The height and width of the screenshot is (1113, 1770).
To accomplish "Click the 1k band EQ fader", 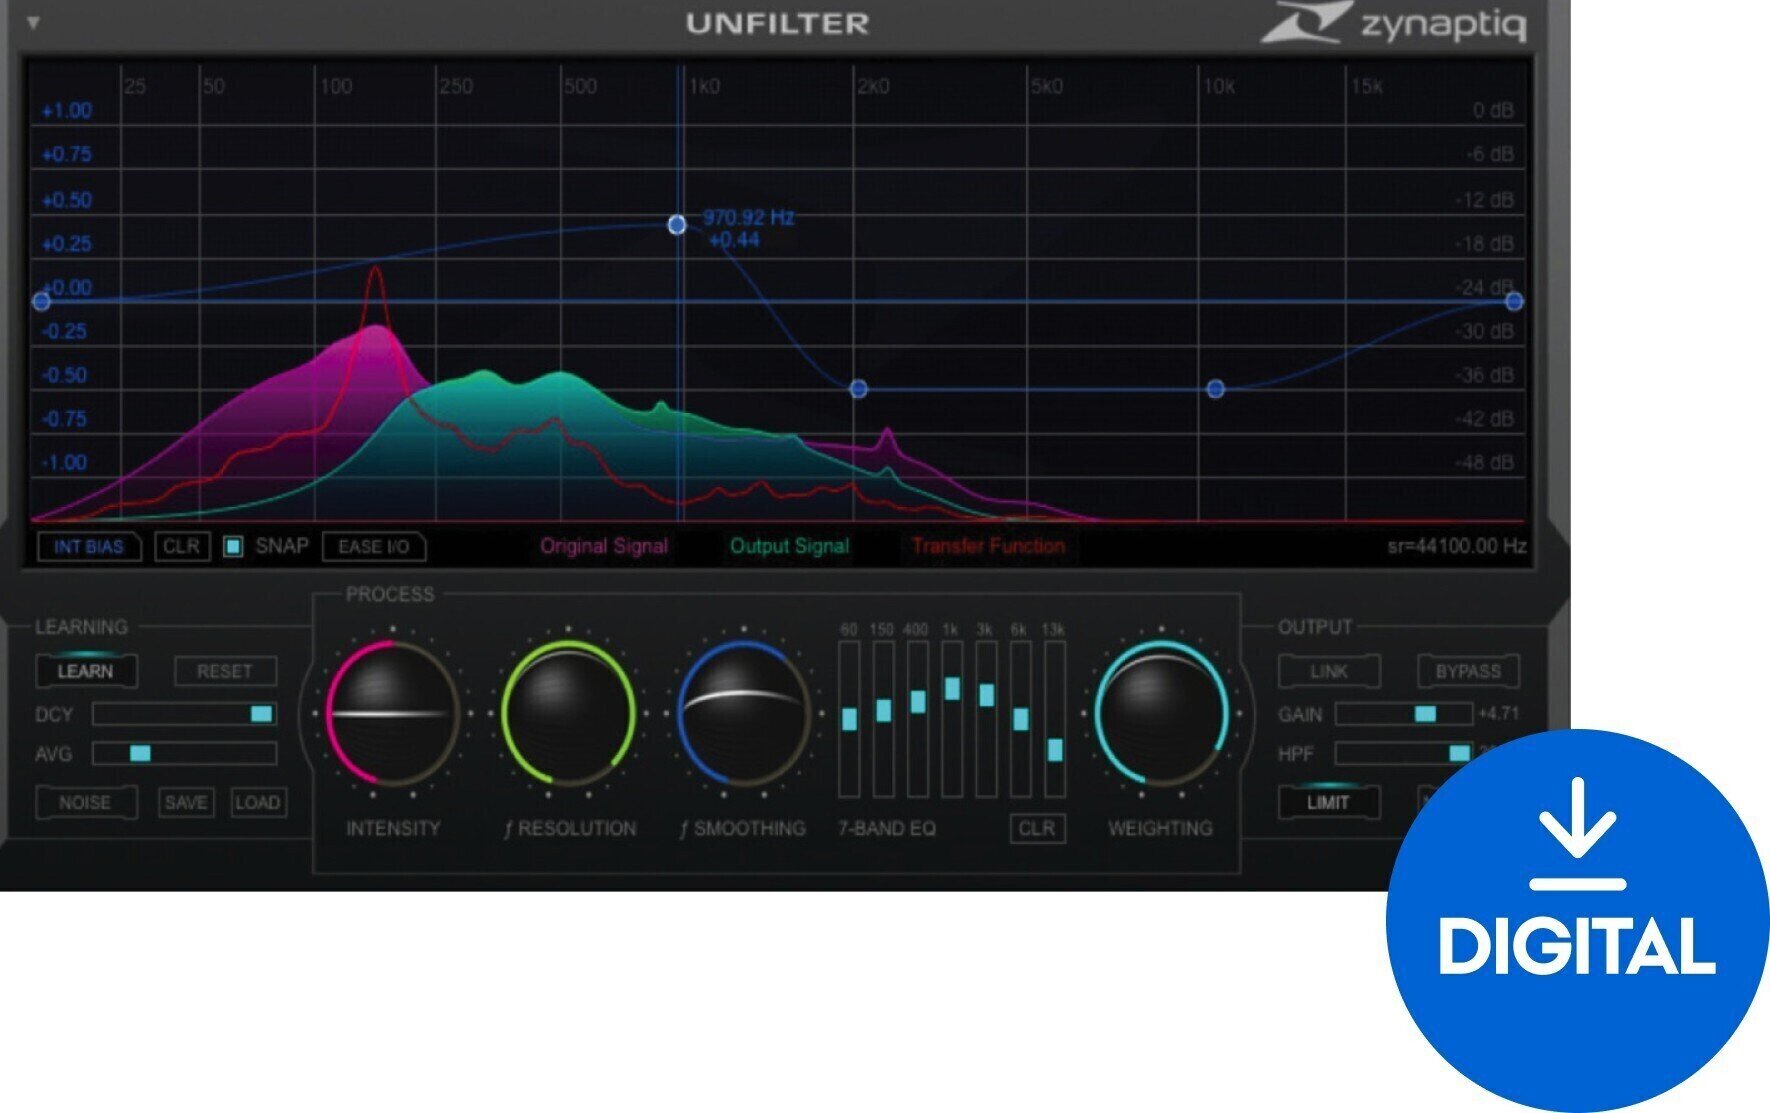I will tap(952, 688).
